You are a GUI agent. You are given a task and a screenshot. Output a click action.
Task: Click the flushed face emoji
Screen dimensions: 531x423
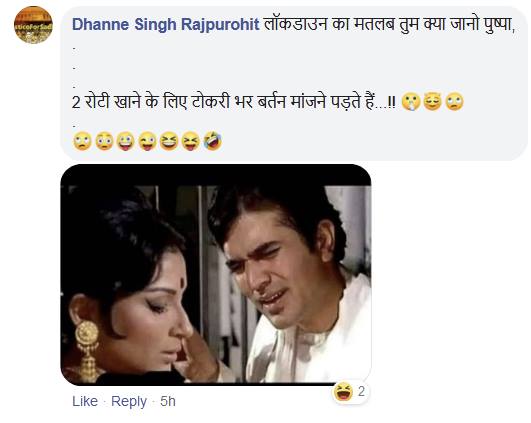tap(104, 141)
